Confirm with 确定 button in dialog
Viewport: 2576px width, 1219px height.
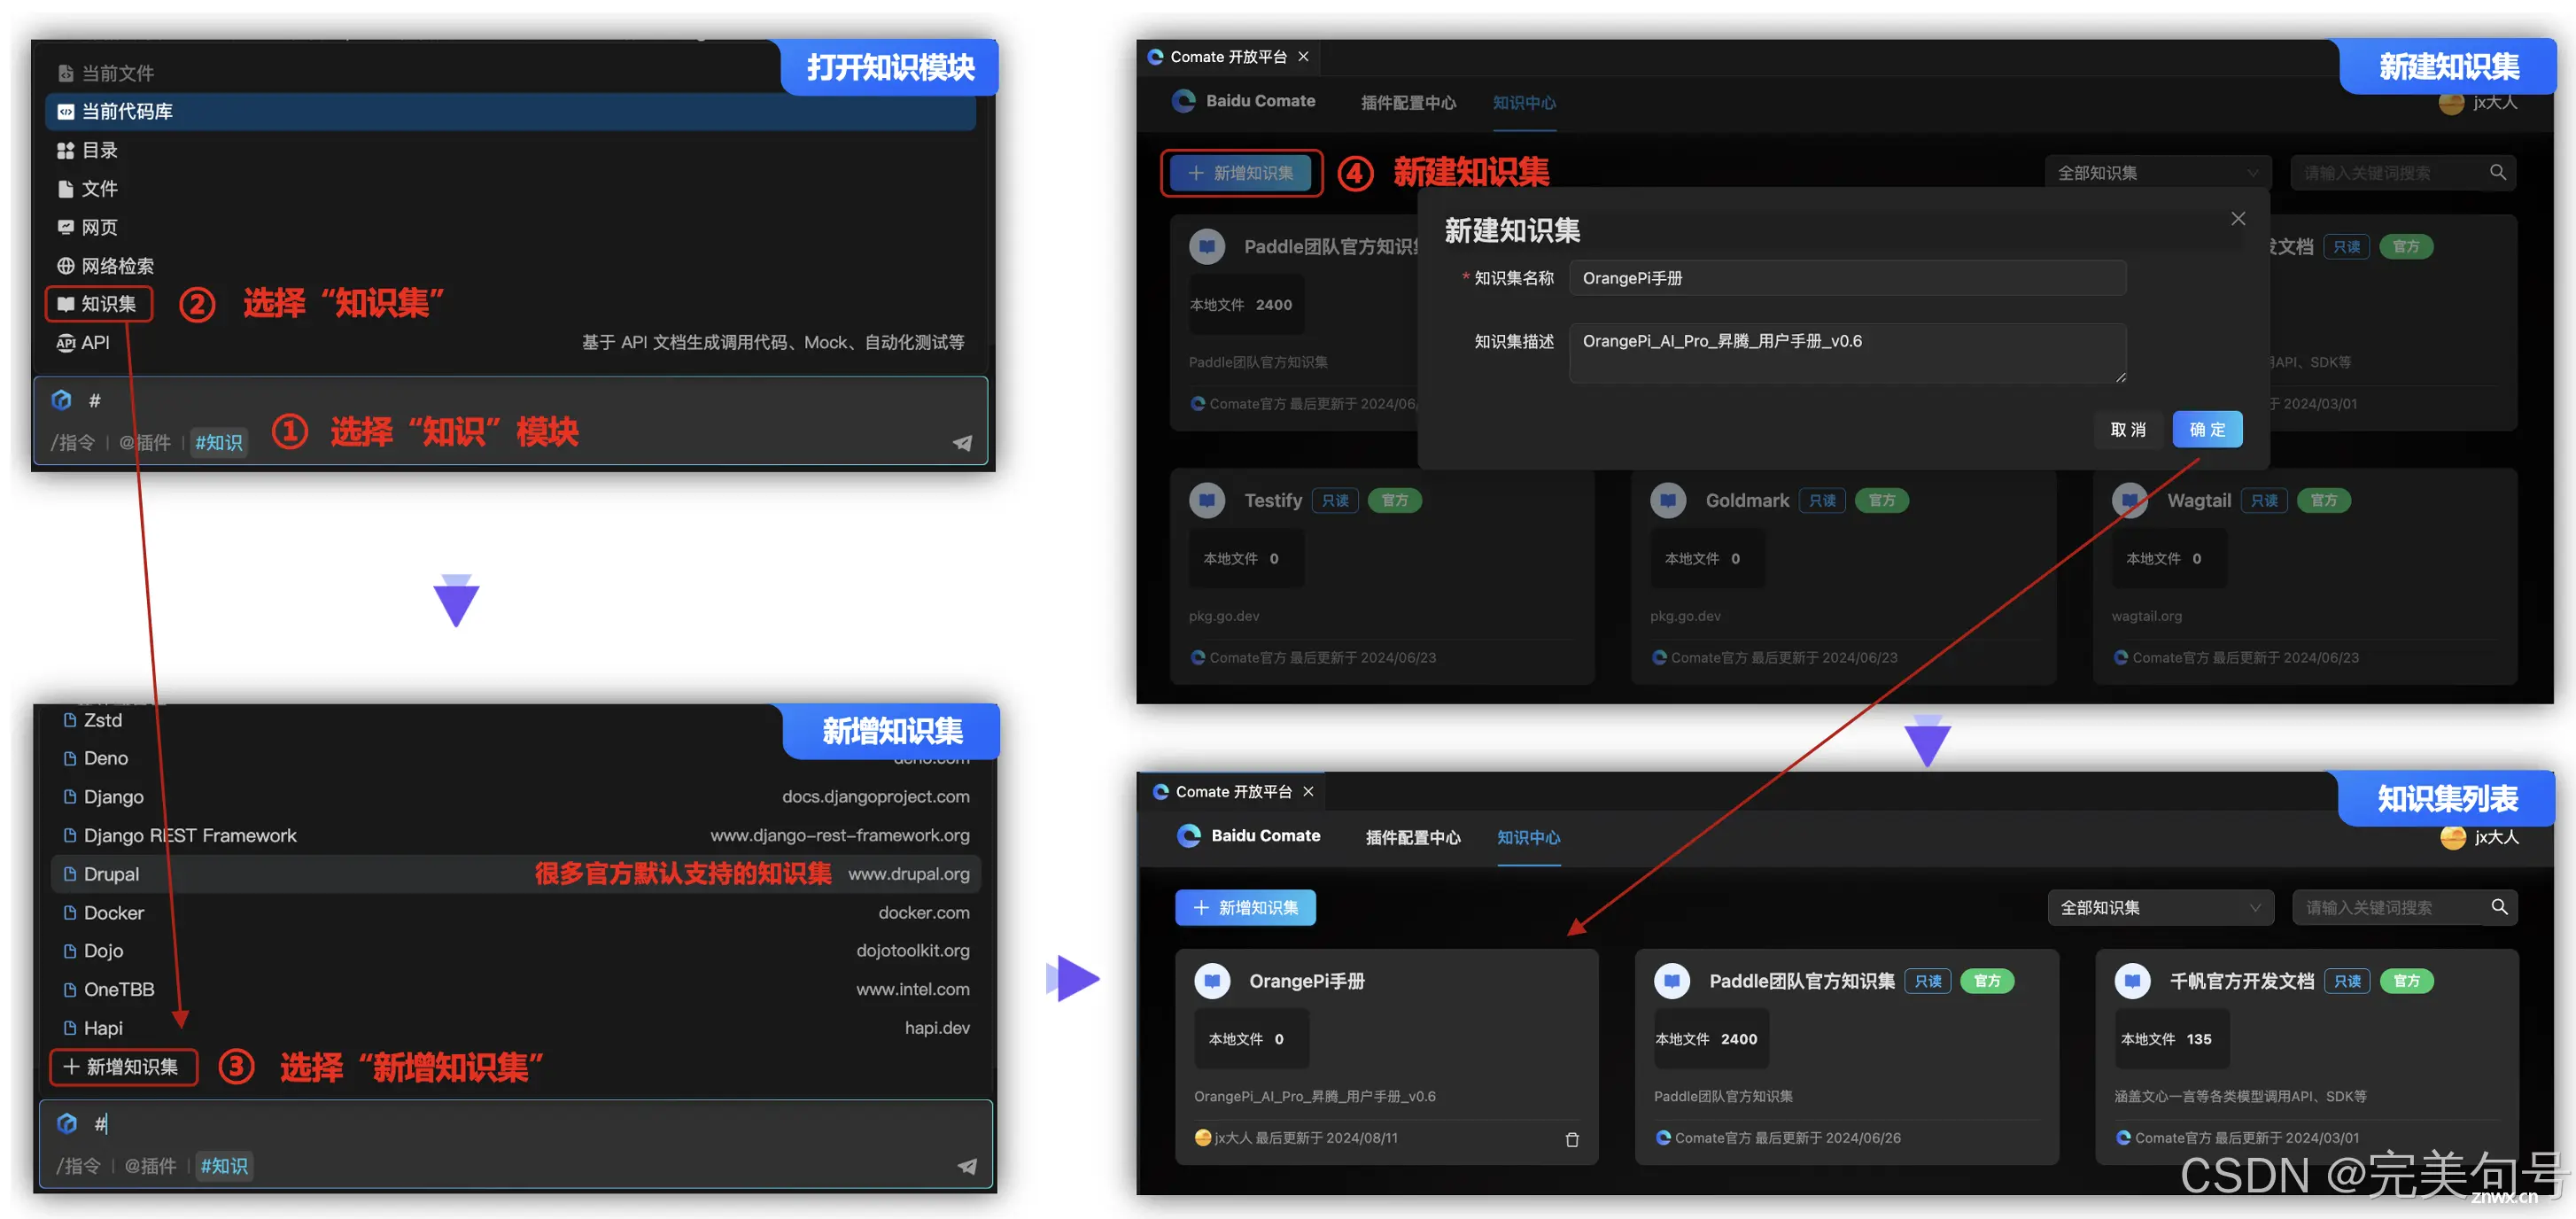(x=2207, y=430)
